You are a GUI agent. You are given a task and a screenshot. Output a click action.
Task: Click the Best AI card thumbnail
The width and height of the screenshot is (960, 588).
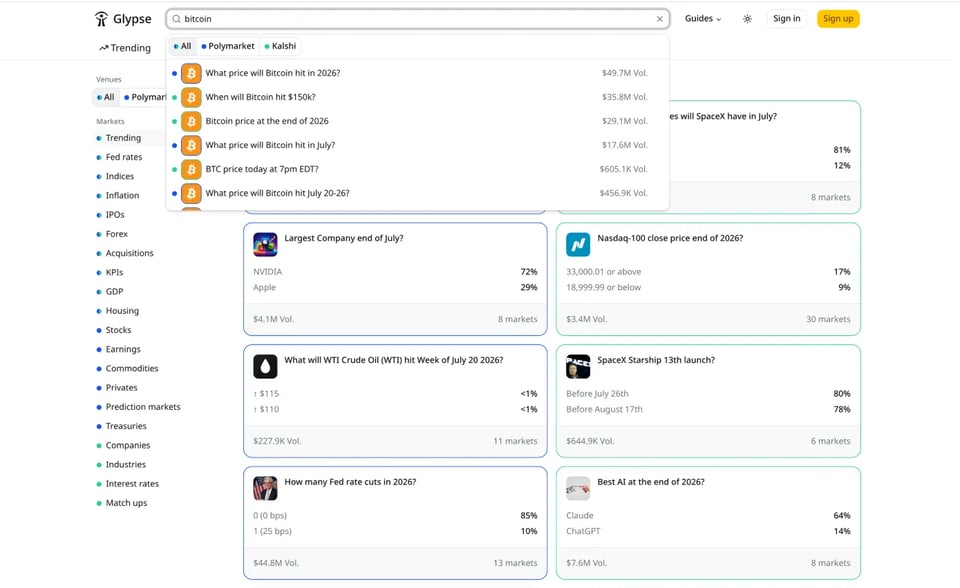pyautogui.click(x=578, y=488)
